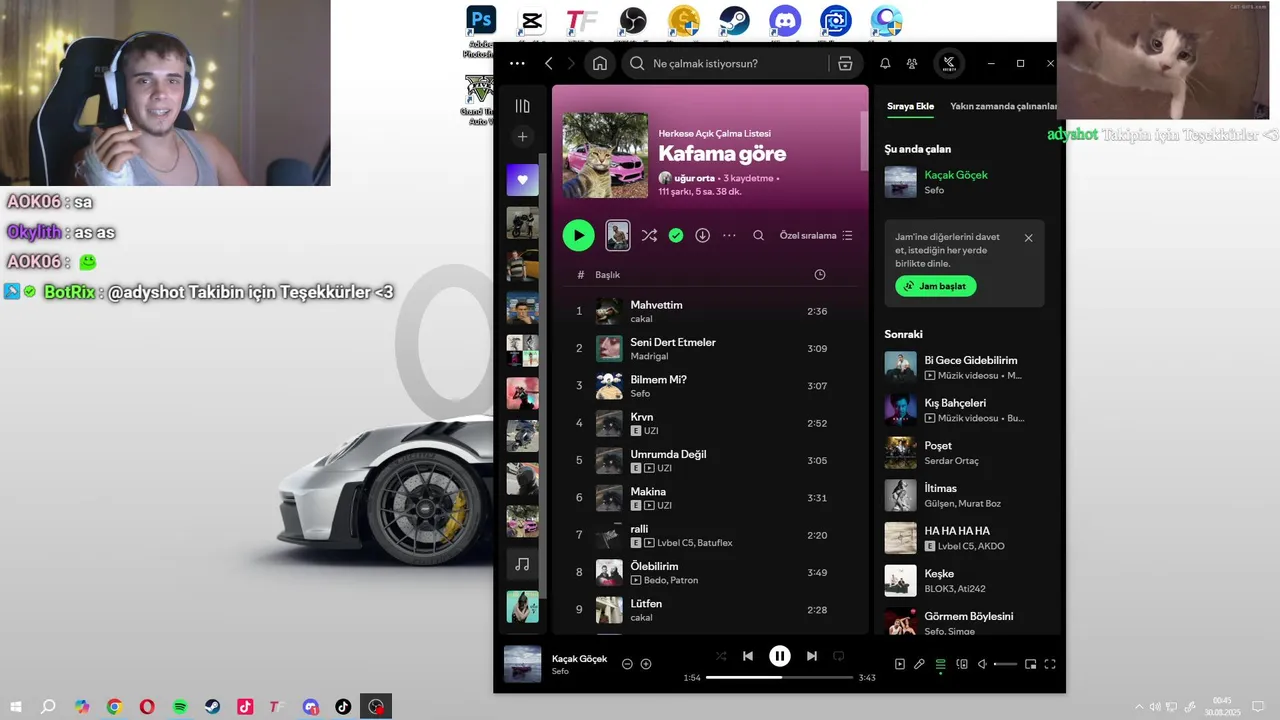Toggle the saved-to-library checkmark for the playlist
This screenshot has height=720, width=1280.
click(676, 235)
